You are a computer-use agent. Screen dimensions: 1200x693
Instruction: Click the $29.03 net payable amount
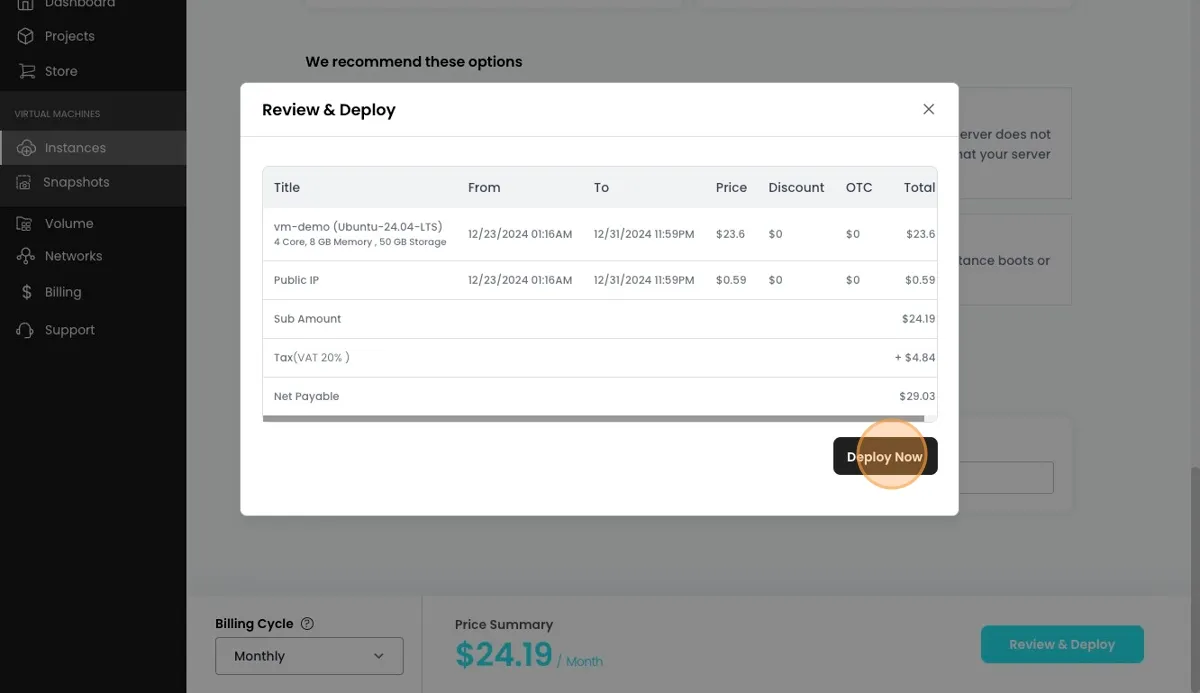pyautogui.click(x=917, y=396)
